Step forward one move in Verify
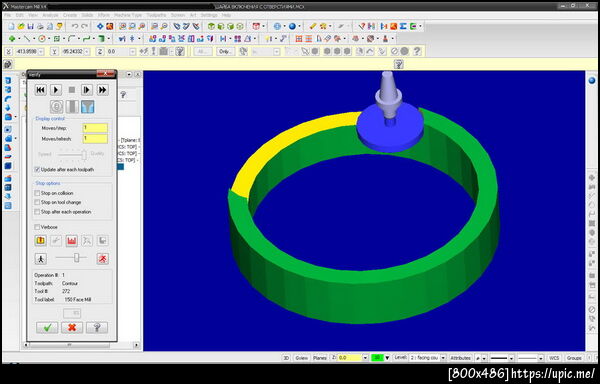Viewport: 600px width, 384px height. (x=87, y=90)
